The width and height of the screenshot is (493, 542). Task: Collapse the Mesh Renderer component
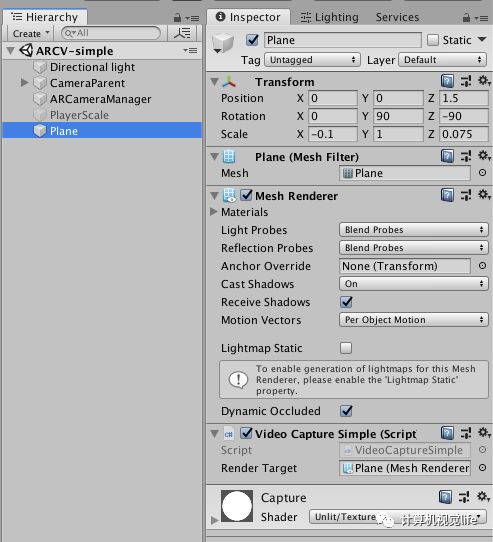[214, 196]
